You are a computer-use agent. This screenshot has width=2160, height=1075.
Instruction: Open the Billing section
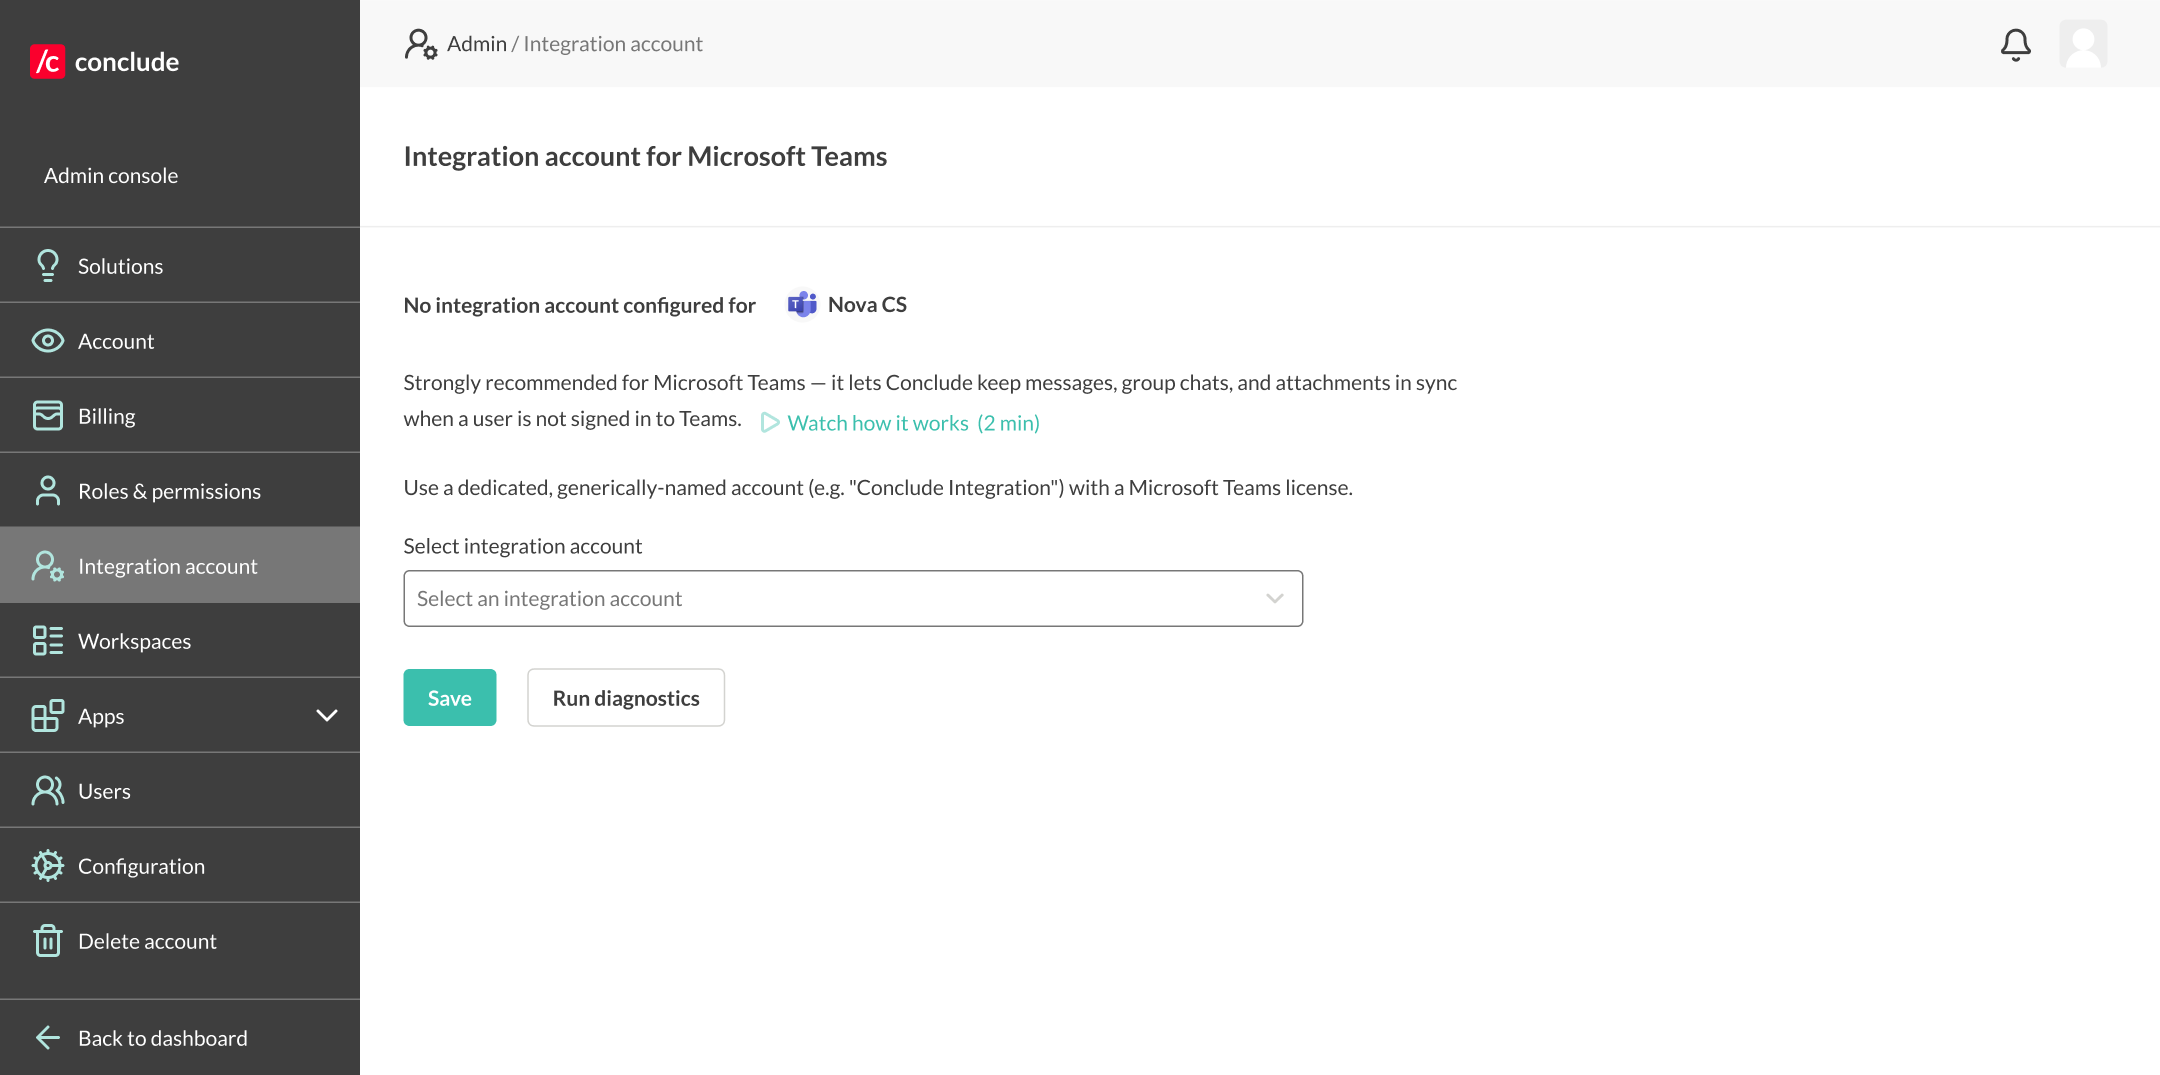(180, 416)
